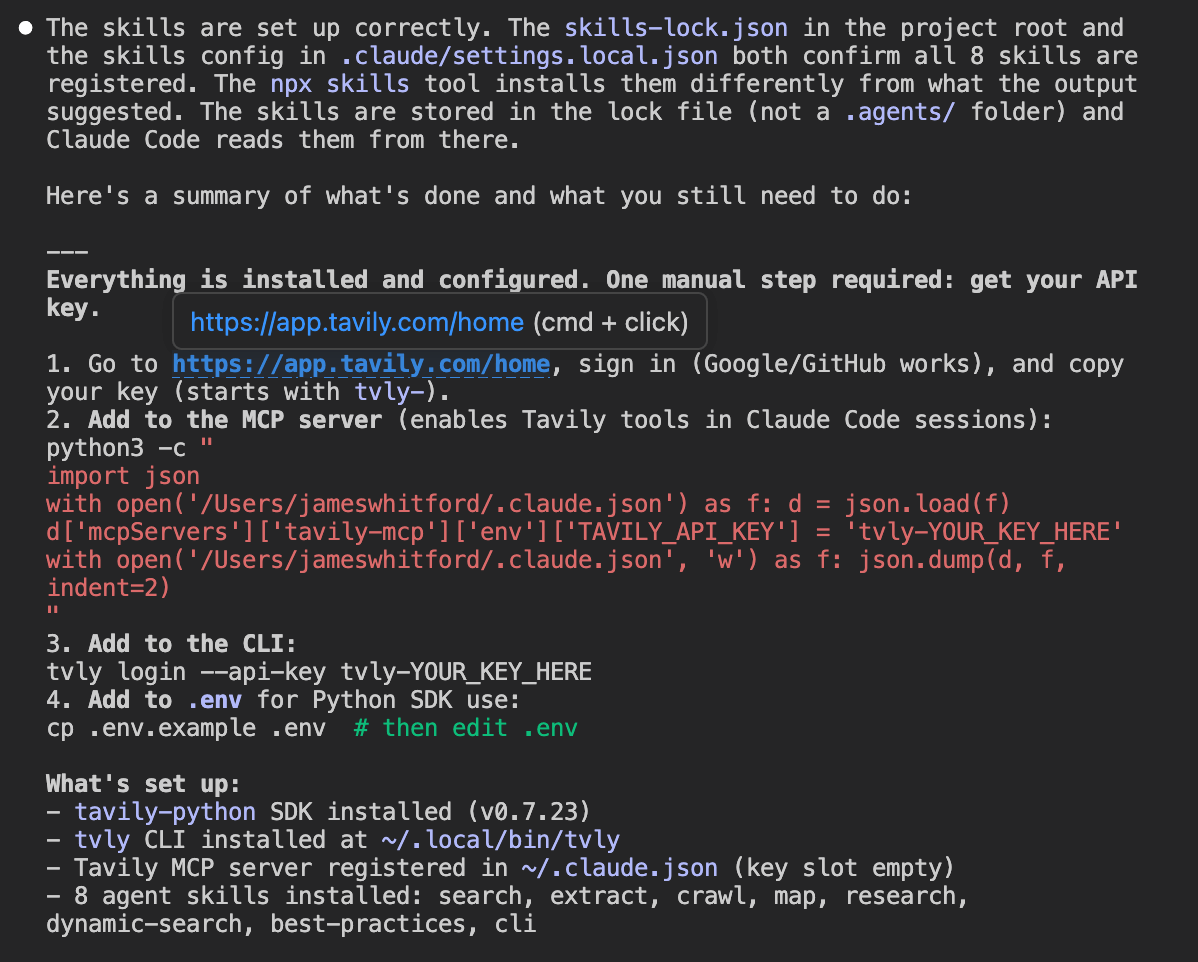Click the URL inside the hover tooltip
The image size is (1198, 962).
[x=357, y=322]
